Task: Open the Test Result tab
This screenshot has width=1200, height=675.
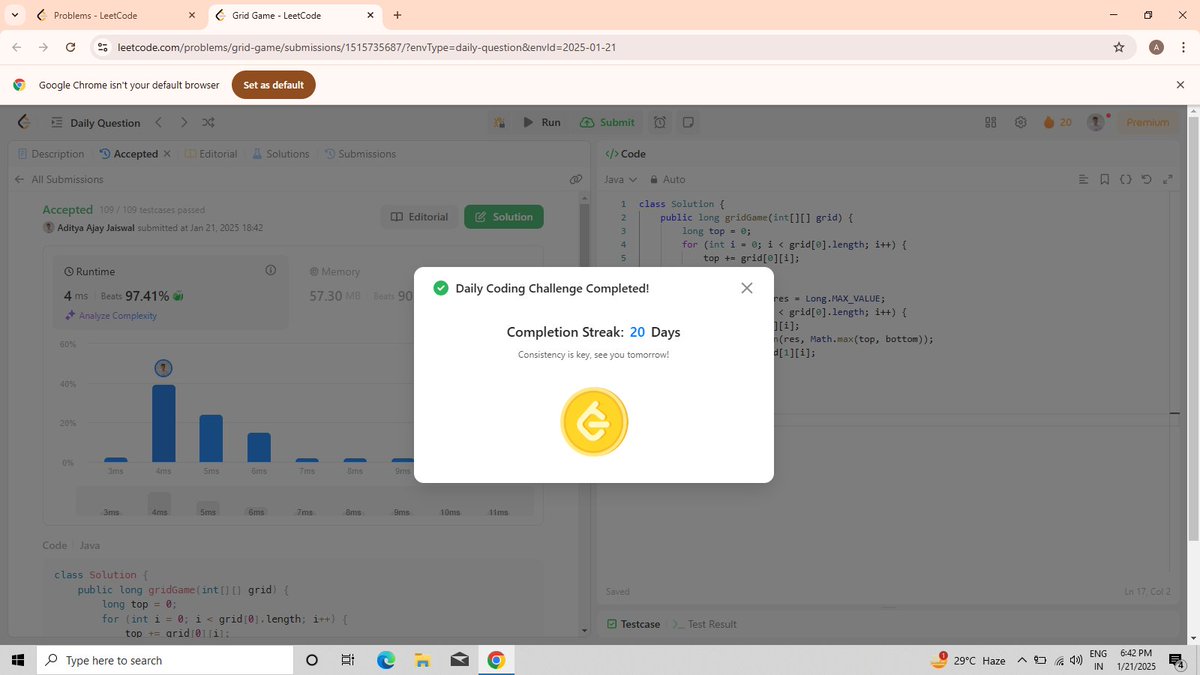Action: pyautogui.click(x=705, y=624)
